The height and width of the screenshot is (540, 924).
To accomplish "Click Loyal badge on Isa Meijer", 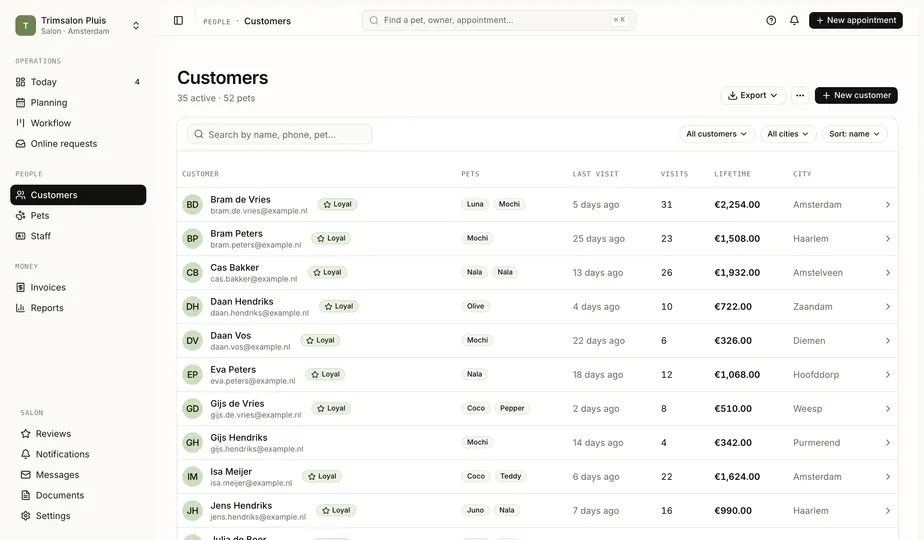I will (322, 476).
